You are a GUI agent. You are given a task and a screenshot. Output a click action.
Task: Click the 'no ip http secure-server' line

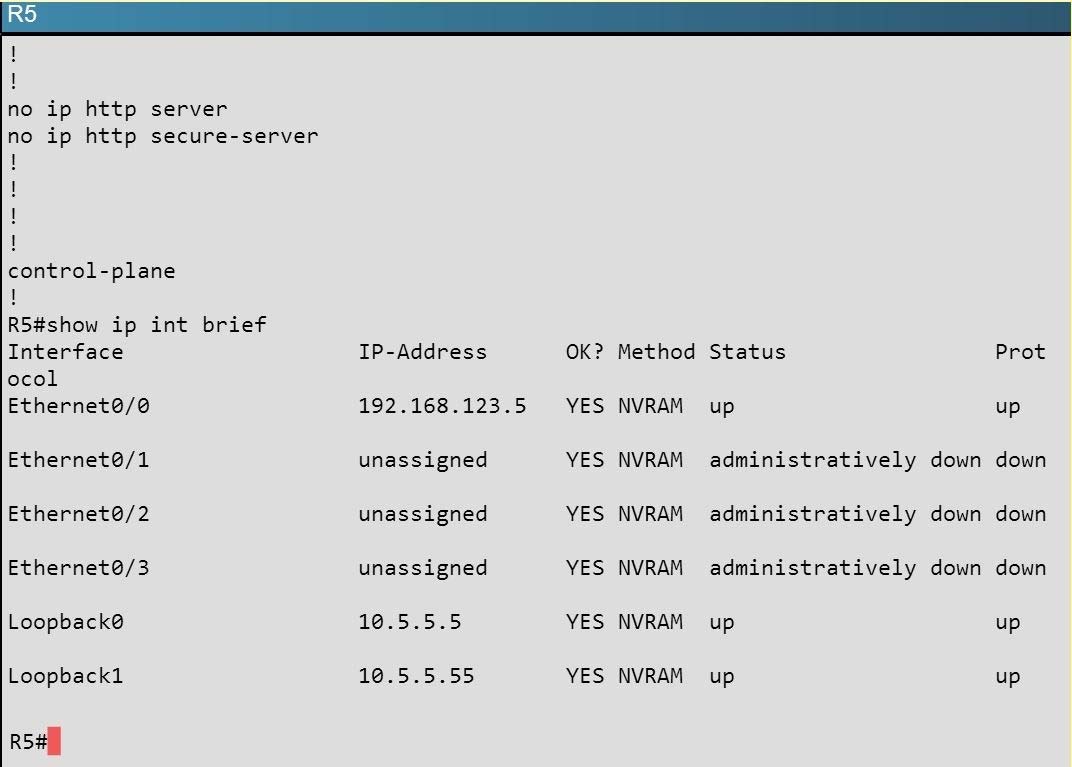pos(163,136)
